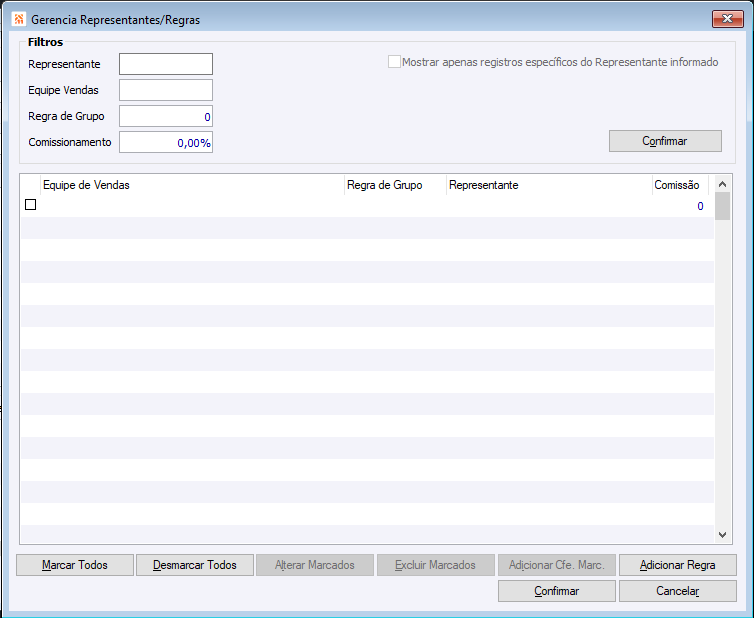Image resolution: width=754 pixels, height=618 pixels.
Task: Click the Regra de Grupo filter field
Action: (x=166, y=116)
